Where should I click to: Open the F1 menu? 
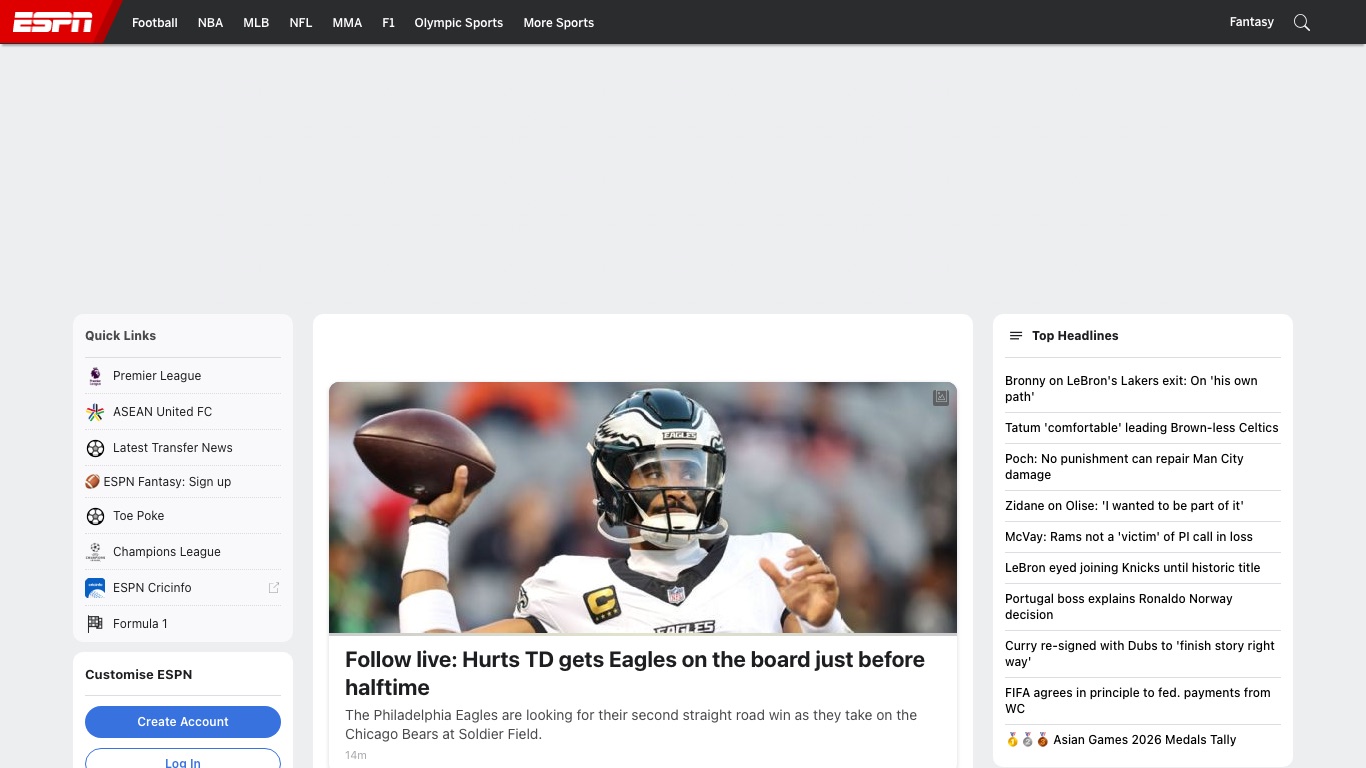point(388,22)
